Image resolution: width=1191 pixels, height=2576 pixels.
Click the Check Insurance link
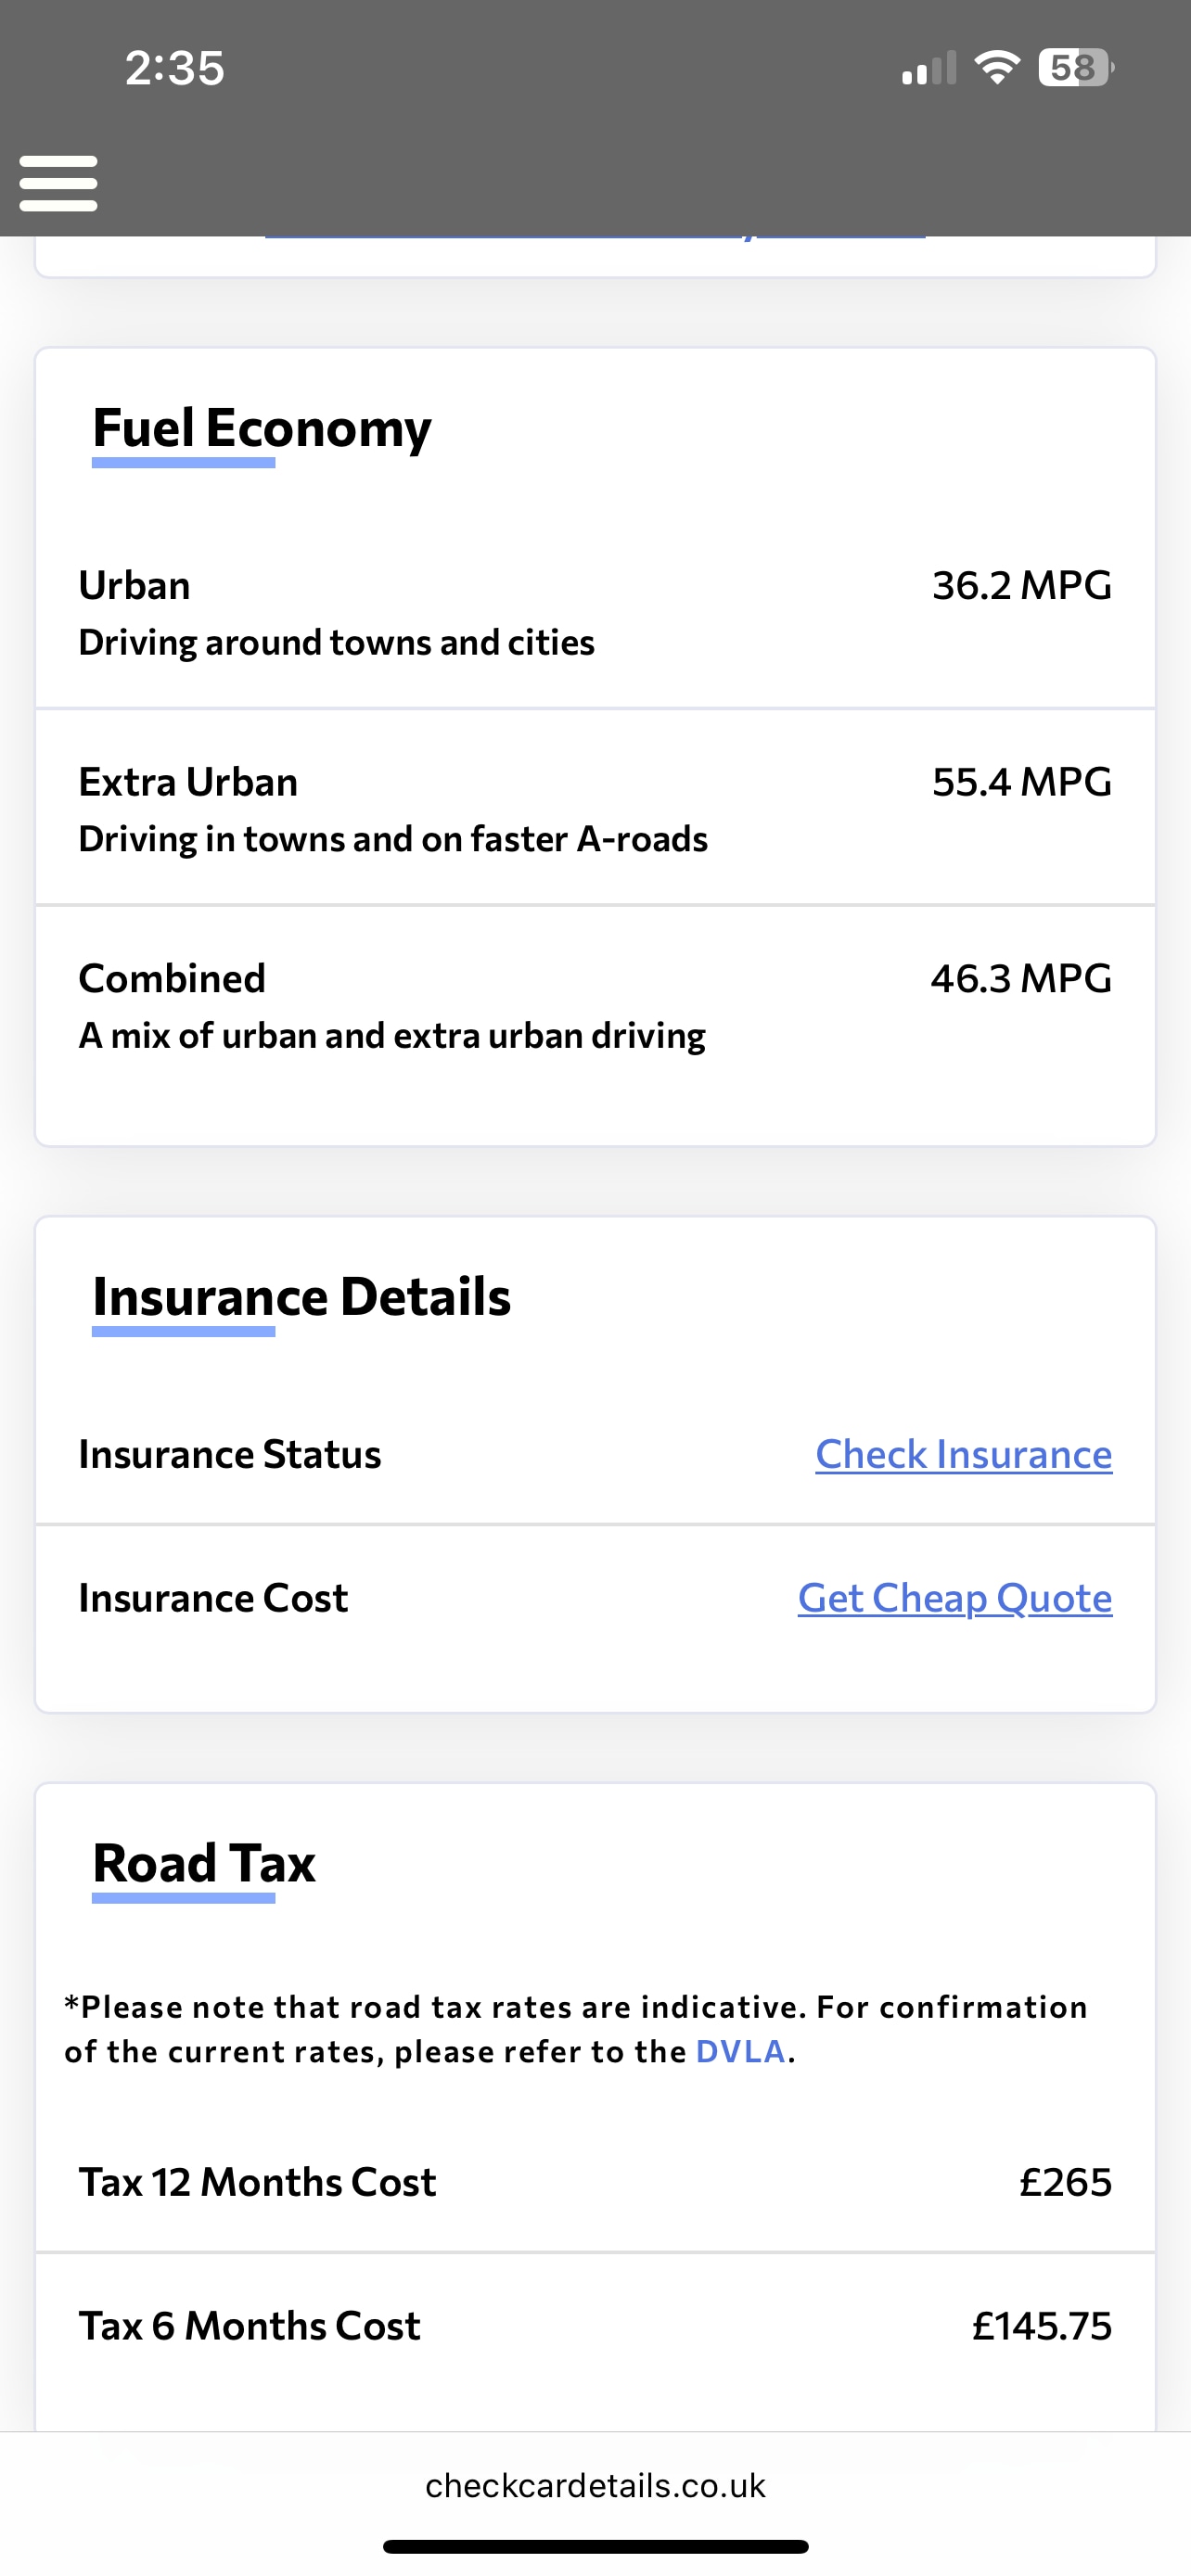pos(963,1454)
